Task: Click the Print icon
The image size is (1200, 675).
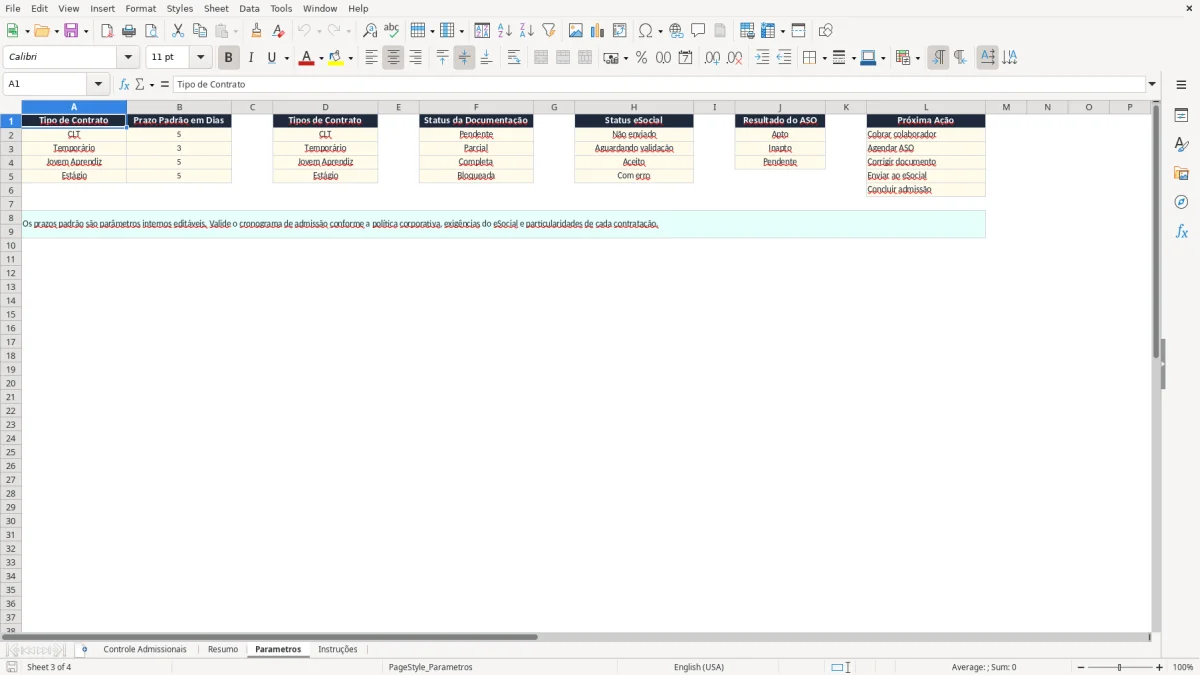Action: [x=129, y=31]
